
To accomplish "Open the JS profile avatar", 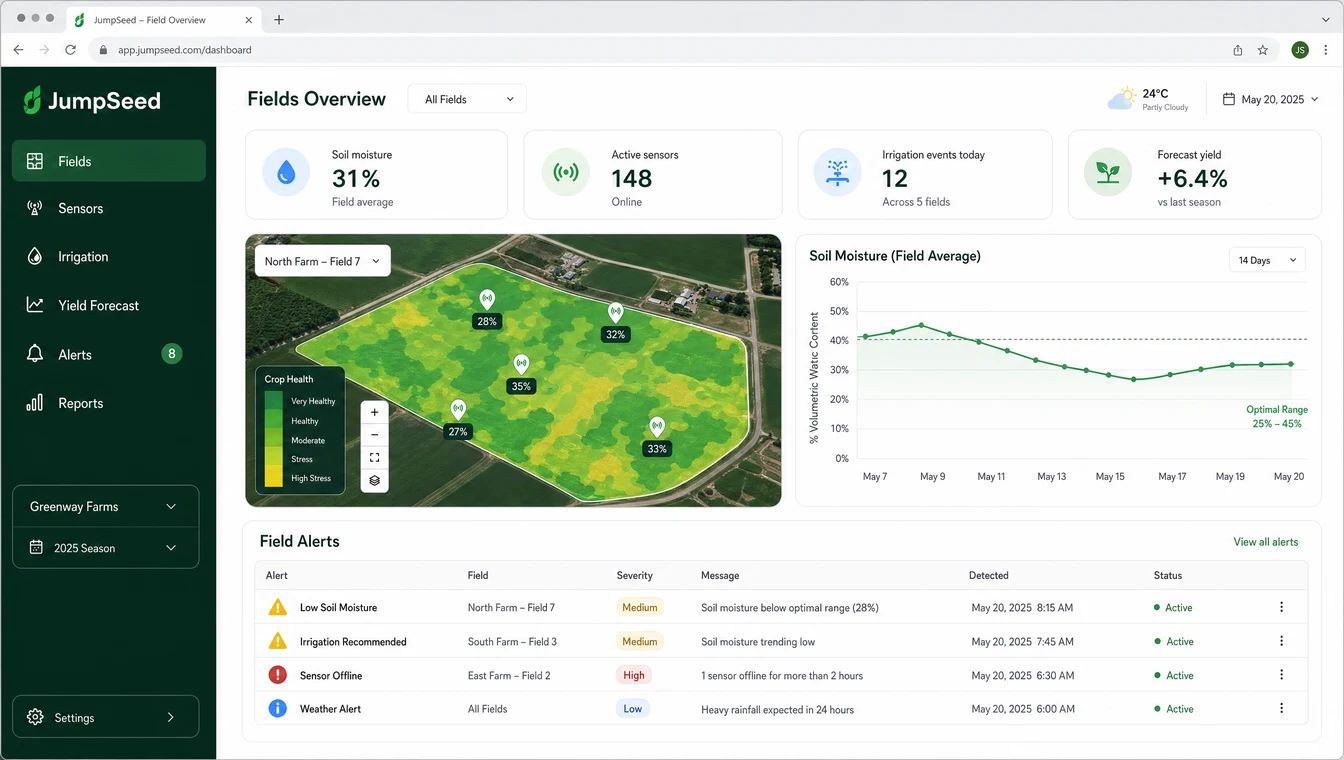I will pyautogui.click(x=1299, y=50).
